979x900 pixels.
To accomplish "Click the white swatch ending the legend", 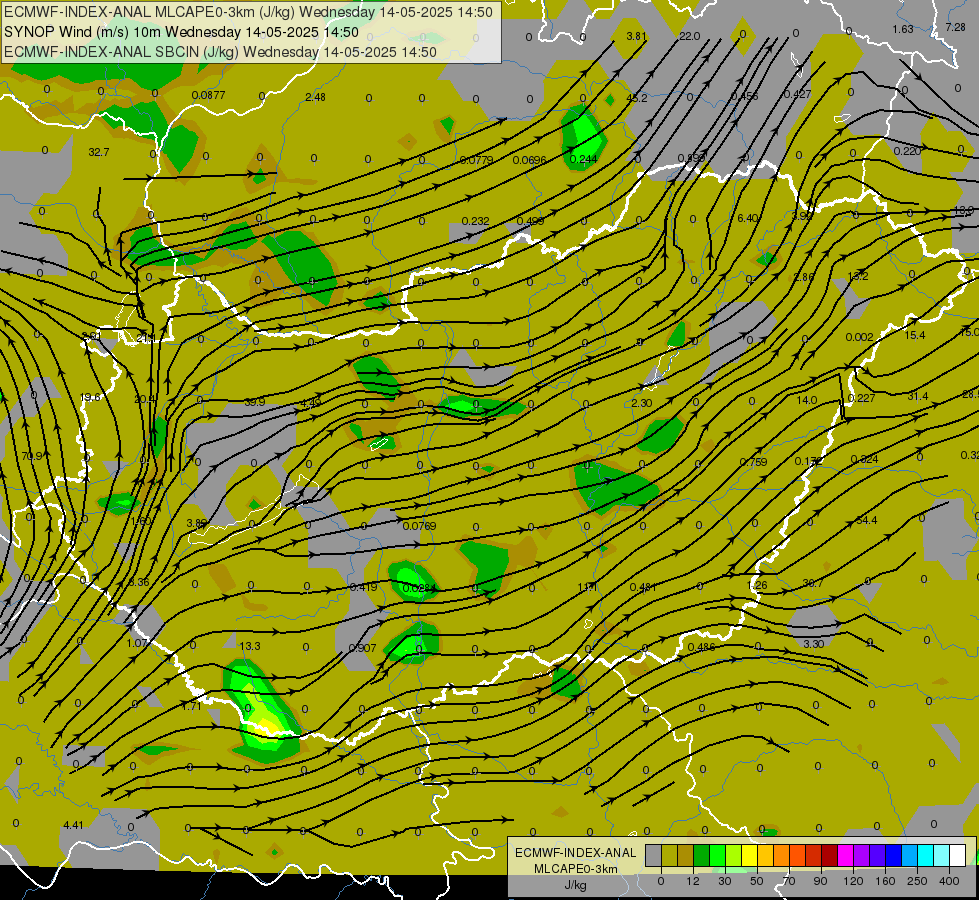I will [x=958, y=855].
